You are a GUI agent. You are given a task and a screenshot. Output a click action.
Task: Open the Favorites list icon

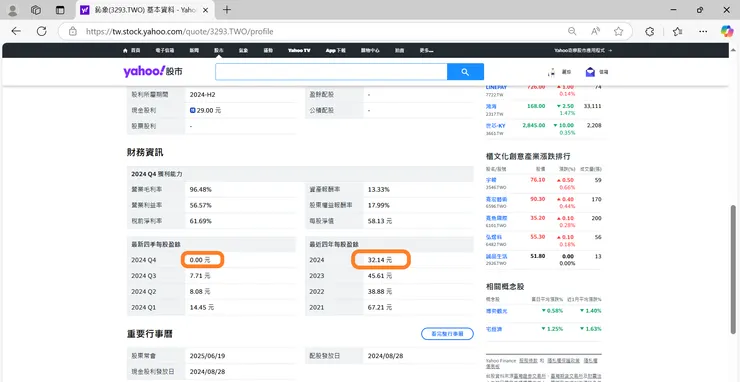coord(678,31)
